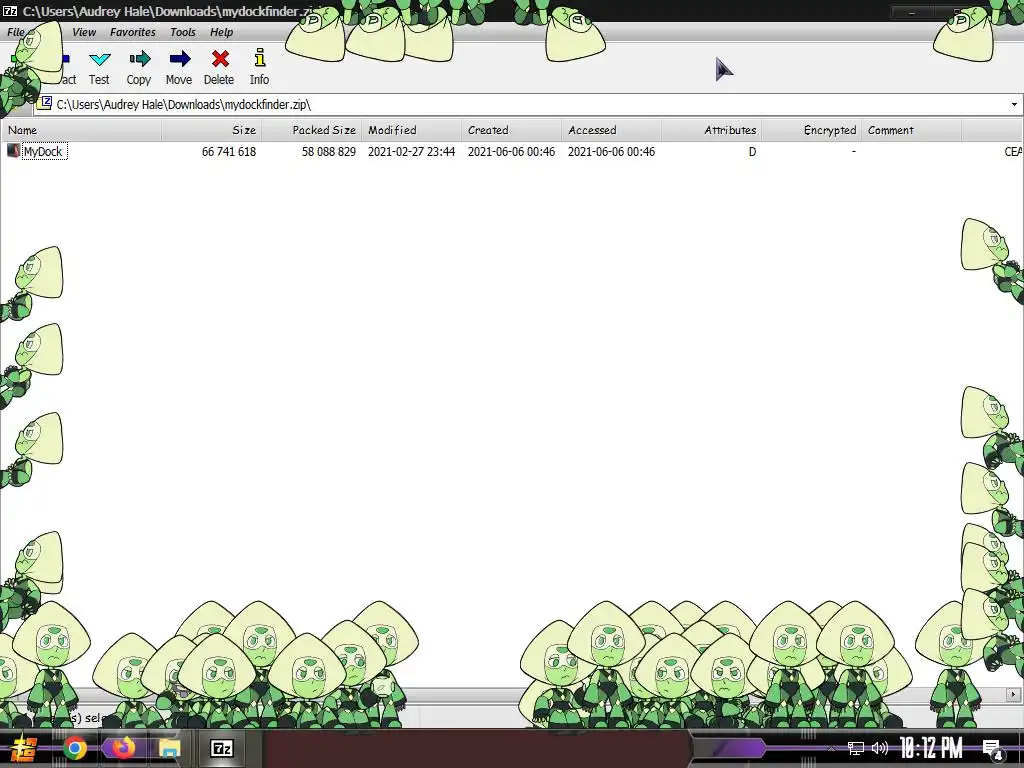Open Firefox from the taskbar
The width and height of the screenshot is (1024, 768).
(122, 748)
